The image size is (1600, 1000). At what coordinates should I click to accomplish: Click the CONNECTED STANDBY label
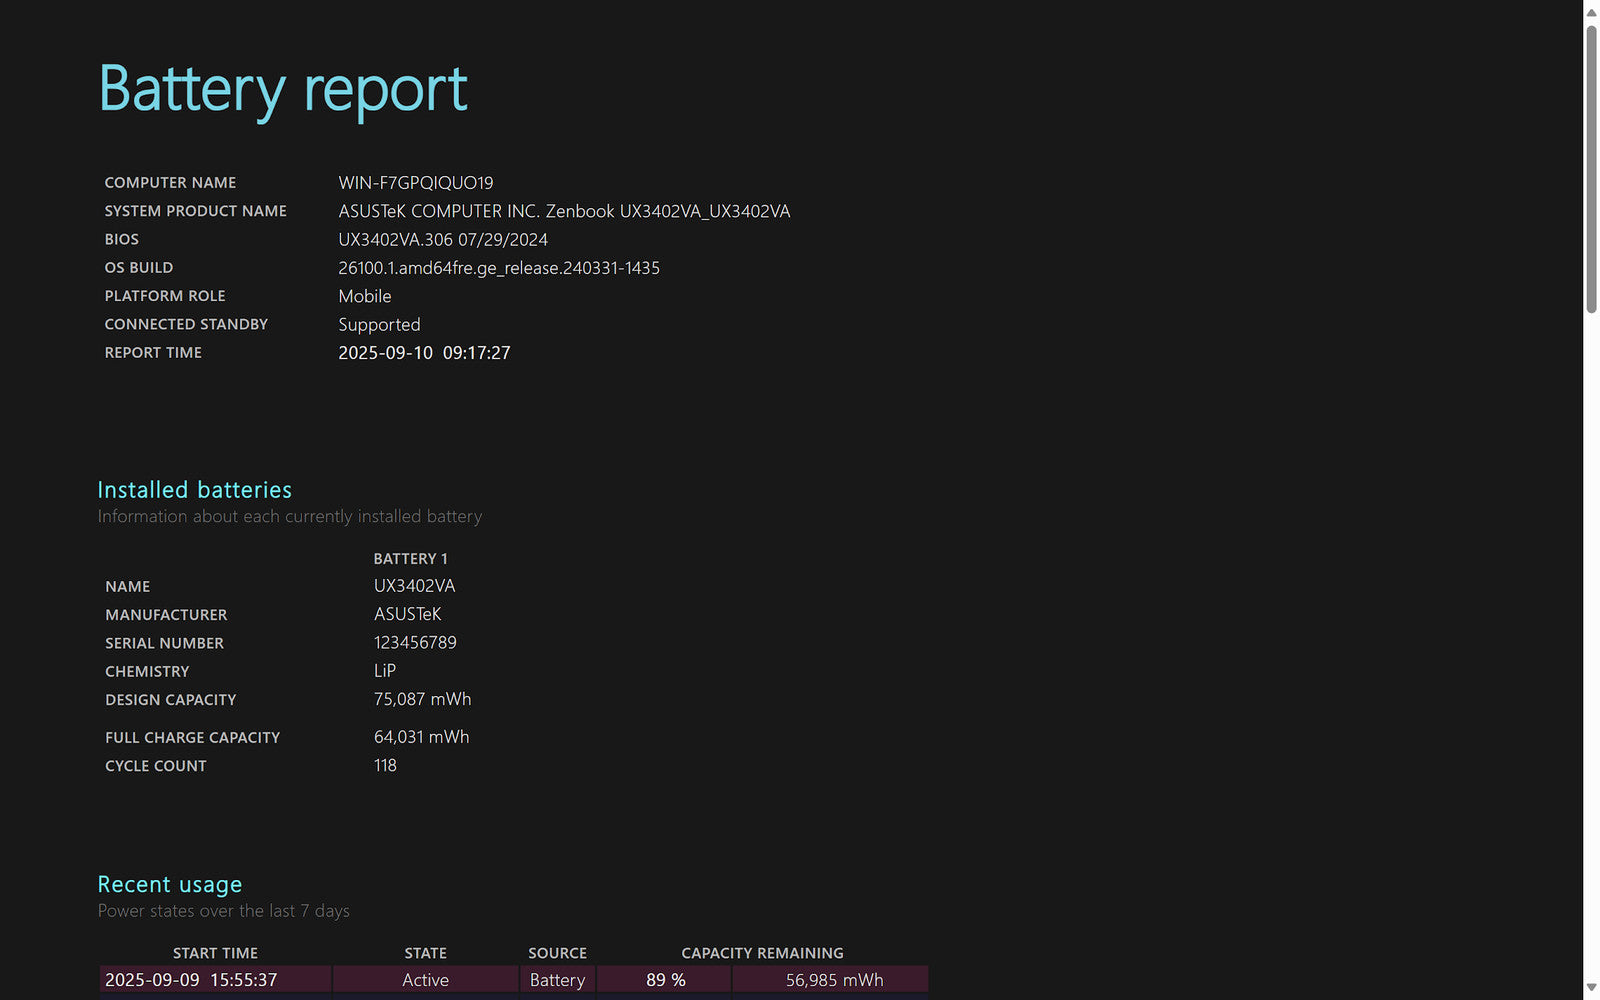pos(186,324)
